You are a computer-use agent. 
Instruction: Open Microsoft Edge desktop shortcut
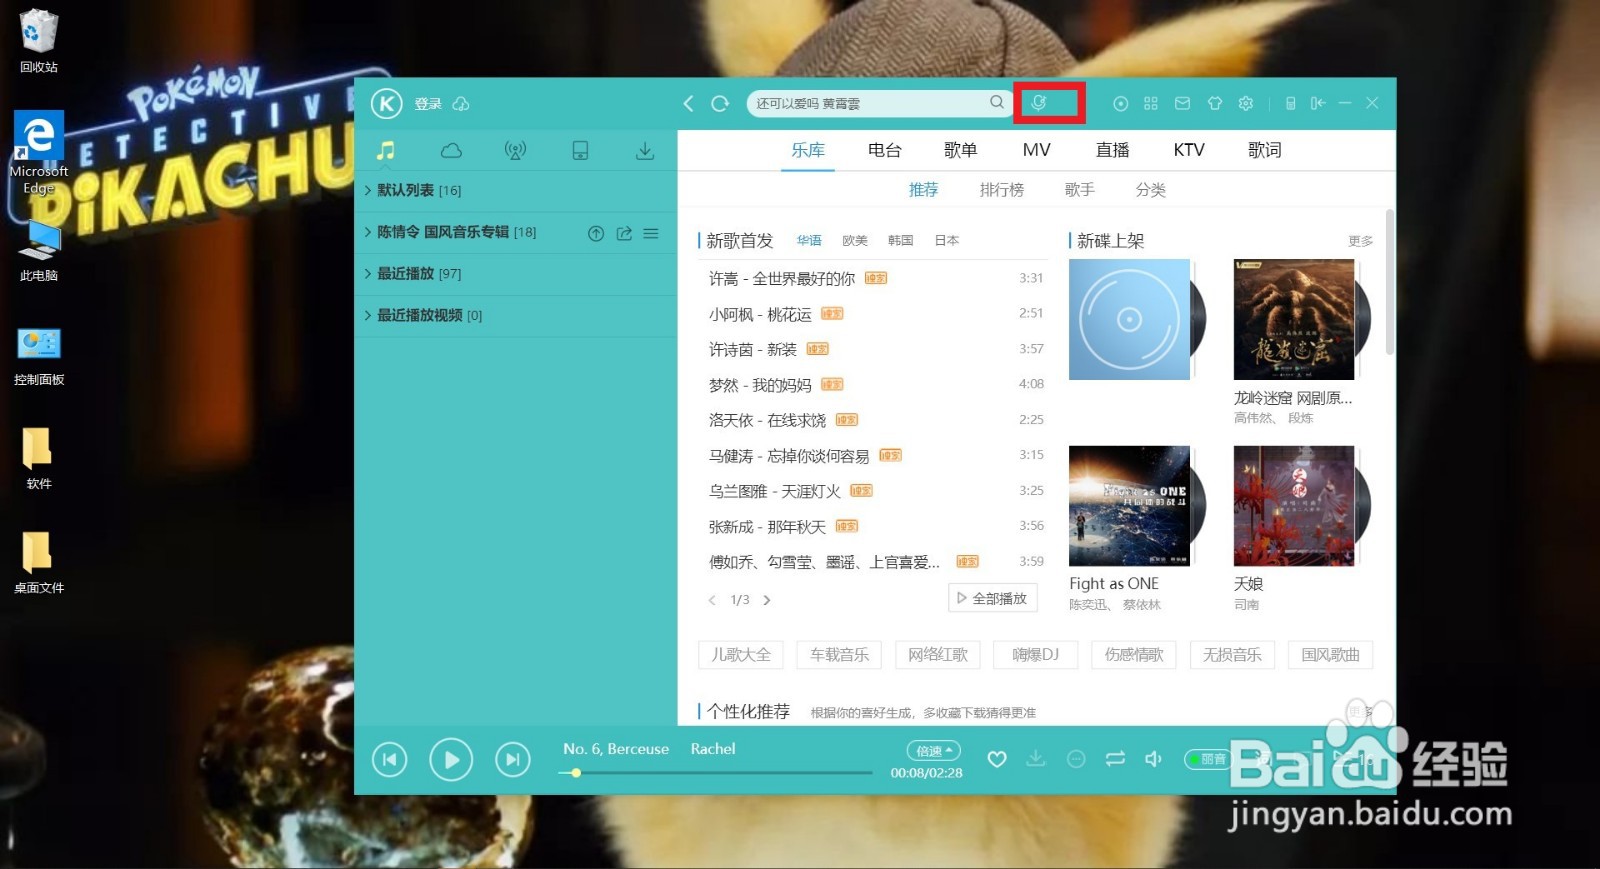(39, 153)
